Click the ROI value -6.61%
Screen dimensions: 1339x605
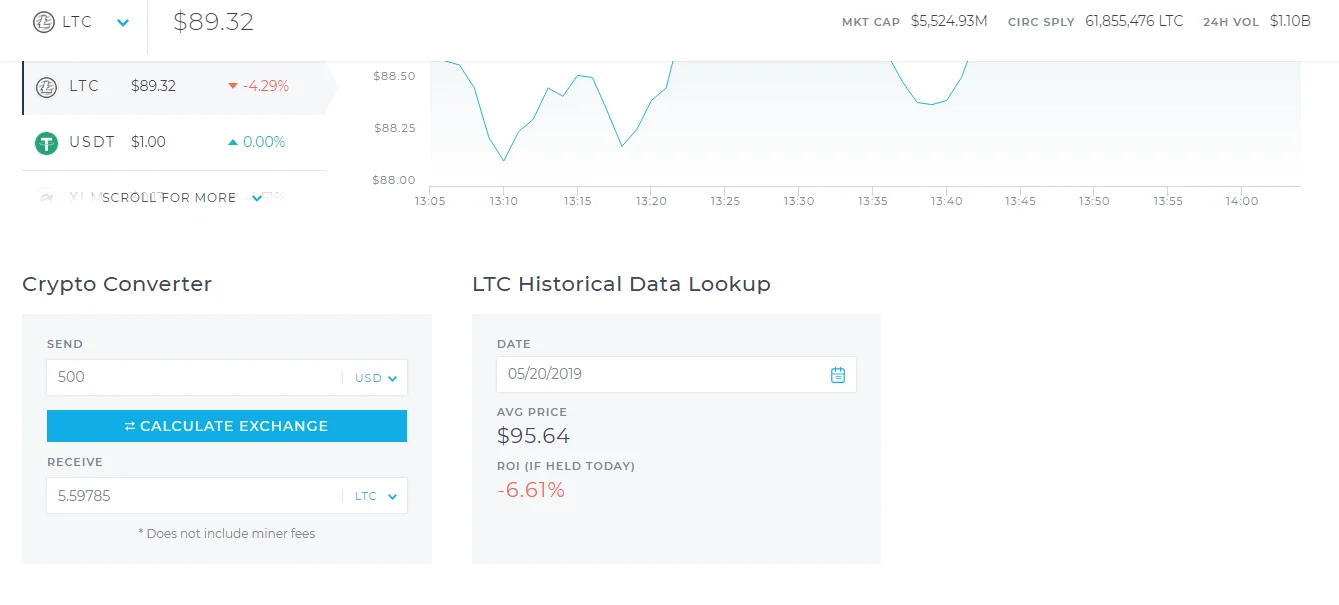pyautogui.click(x=531, y=490)
